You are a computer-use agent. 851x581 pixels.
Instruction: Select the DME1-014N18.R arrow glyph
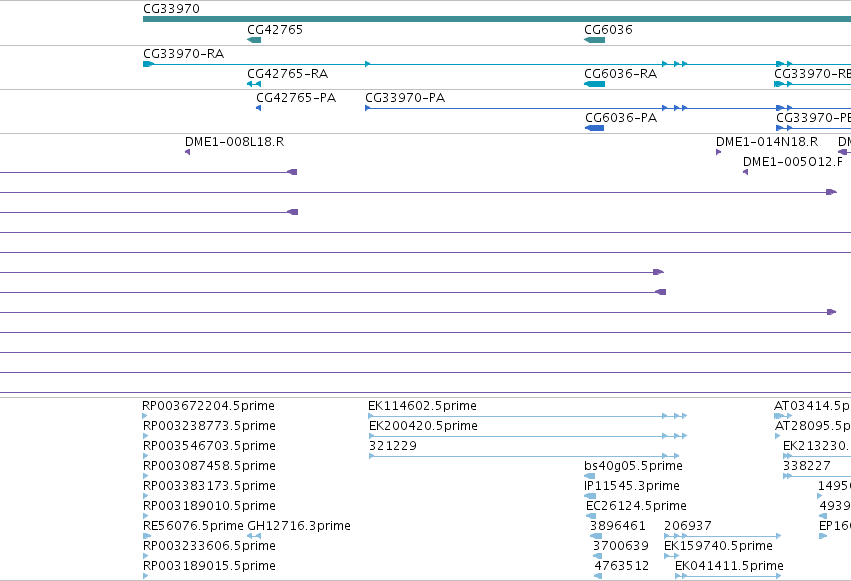pyautogui.click(x=719, y=152)
